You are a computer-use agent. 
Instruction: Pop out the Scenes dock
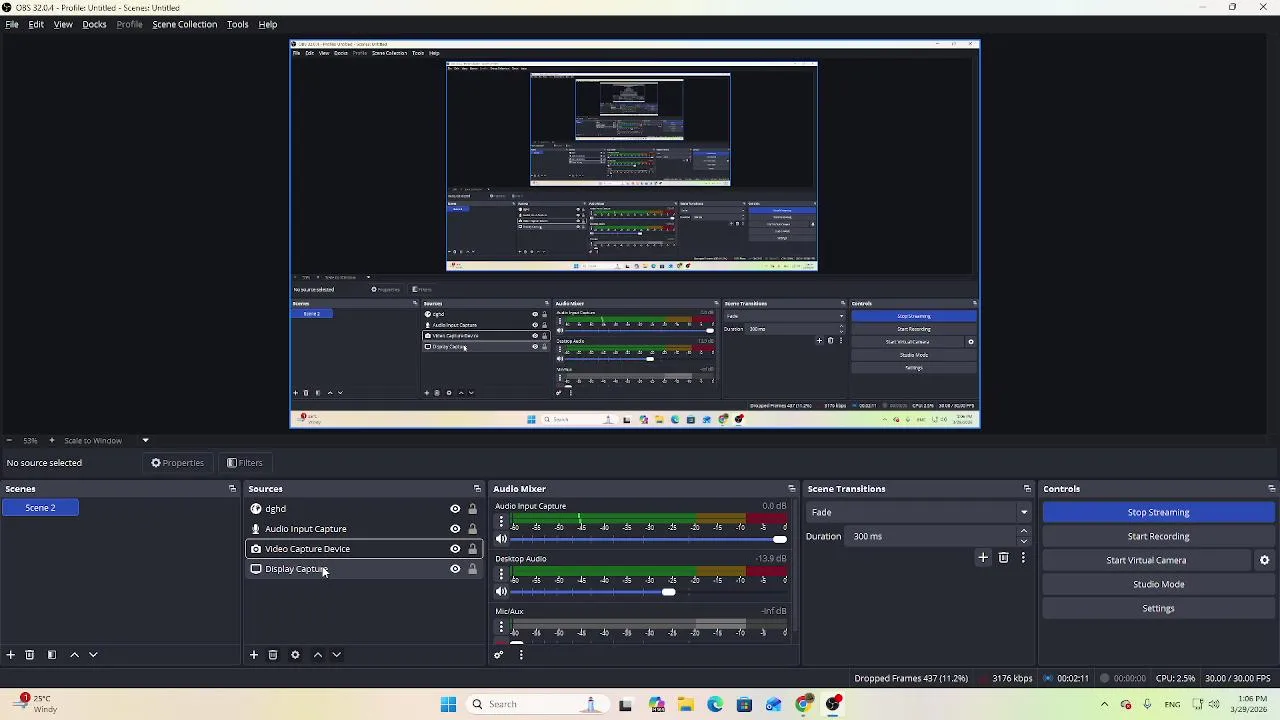(232, 489)
